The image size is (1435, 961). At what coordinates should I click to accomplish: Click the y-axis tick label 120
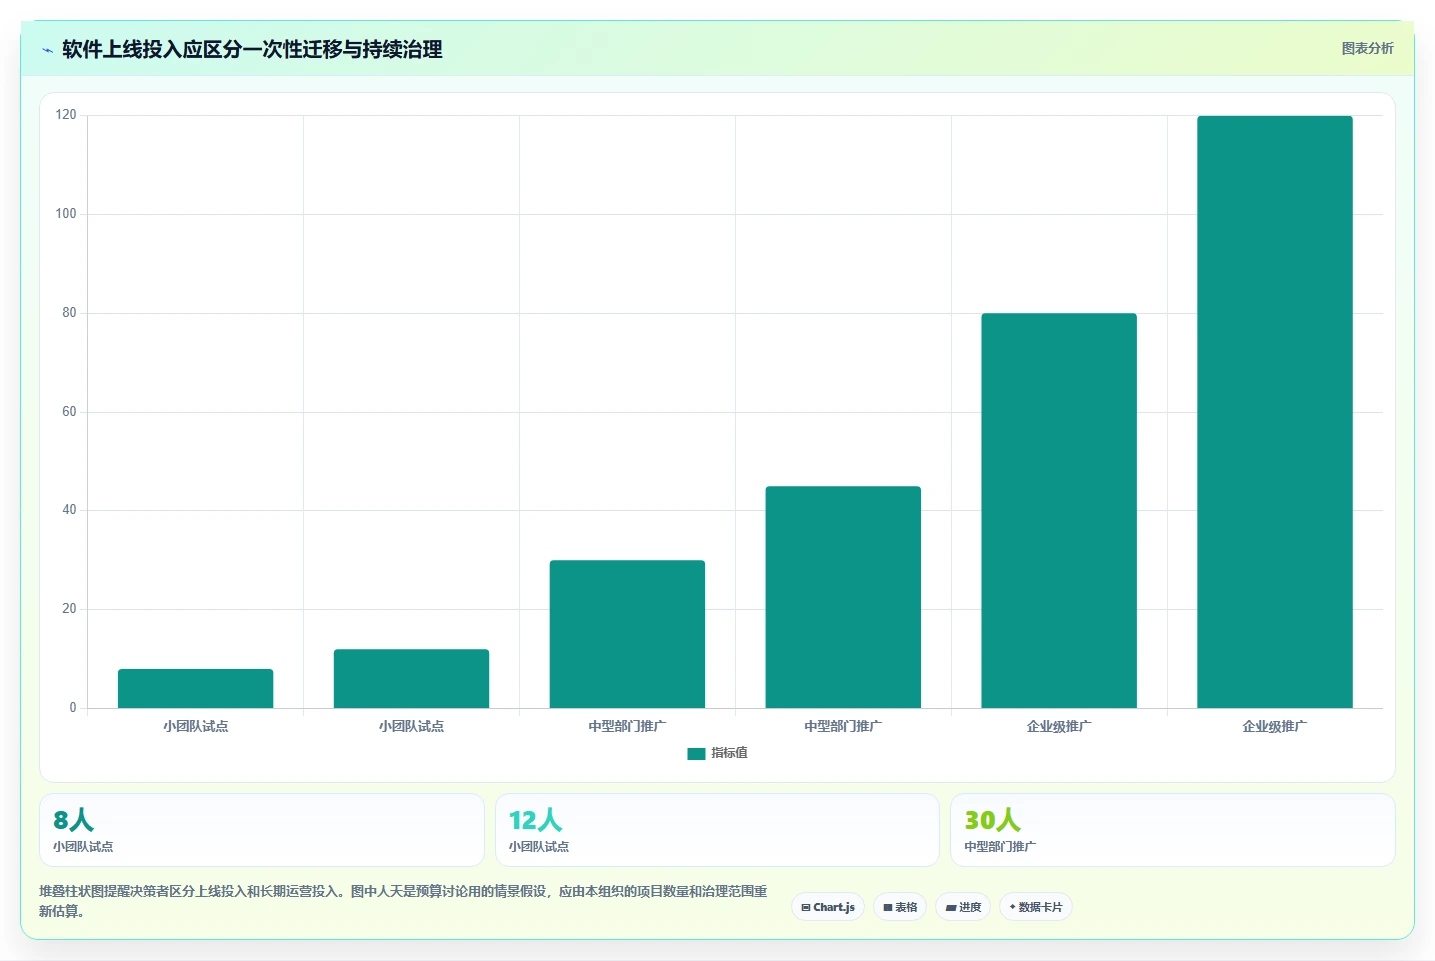point(66,115)
